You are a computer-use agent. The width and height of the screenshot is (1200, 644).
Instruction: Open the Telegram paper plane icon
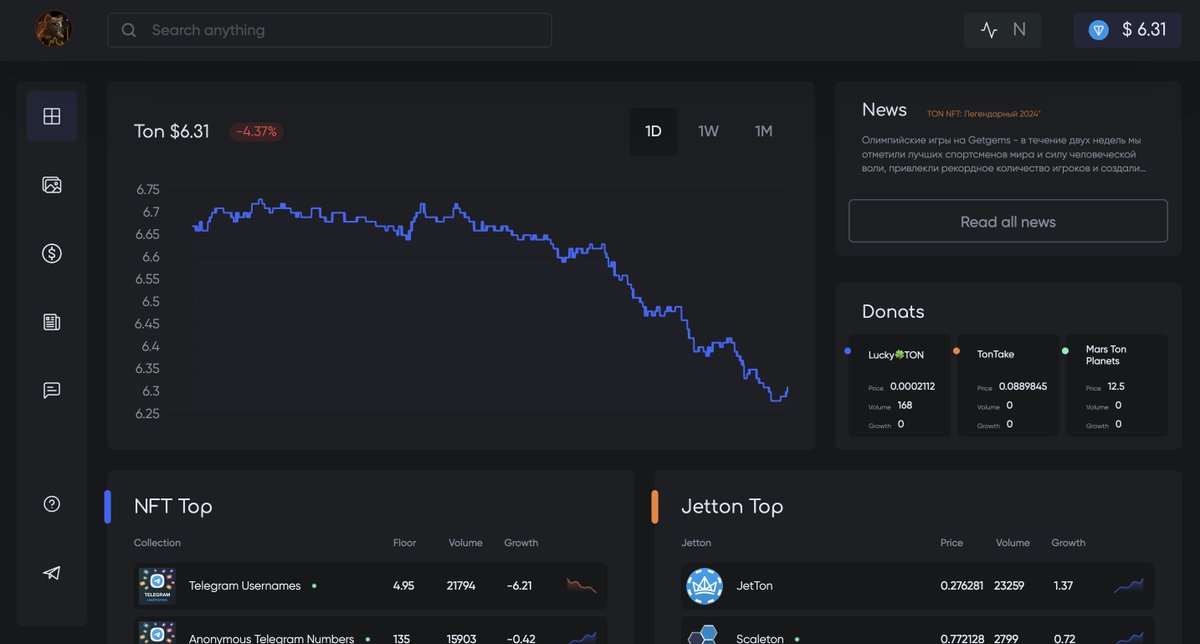pos(52,573)
